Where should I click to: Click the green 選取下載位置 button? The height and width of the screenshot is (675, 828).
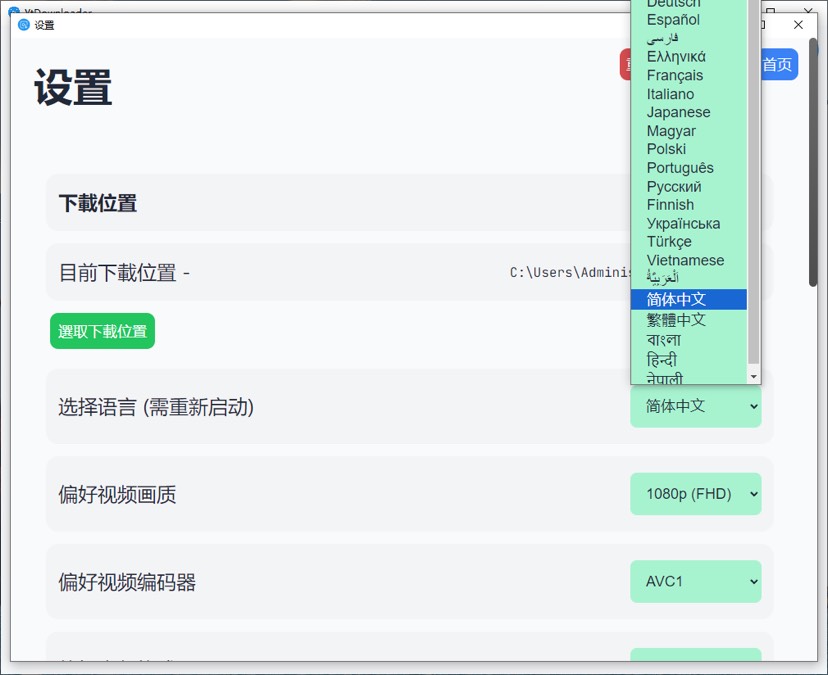(x=102, y=331)
